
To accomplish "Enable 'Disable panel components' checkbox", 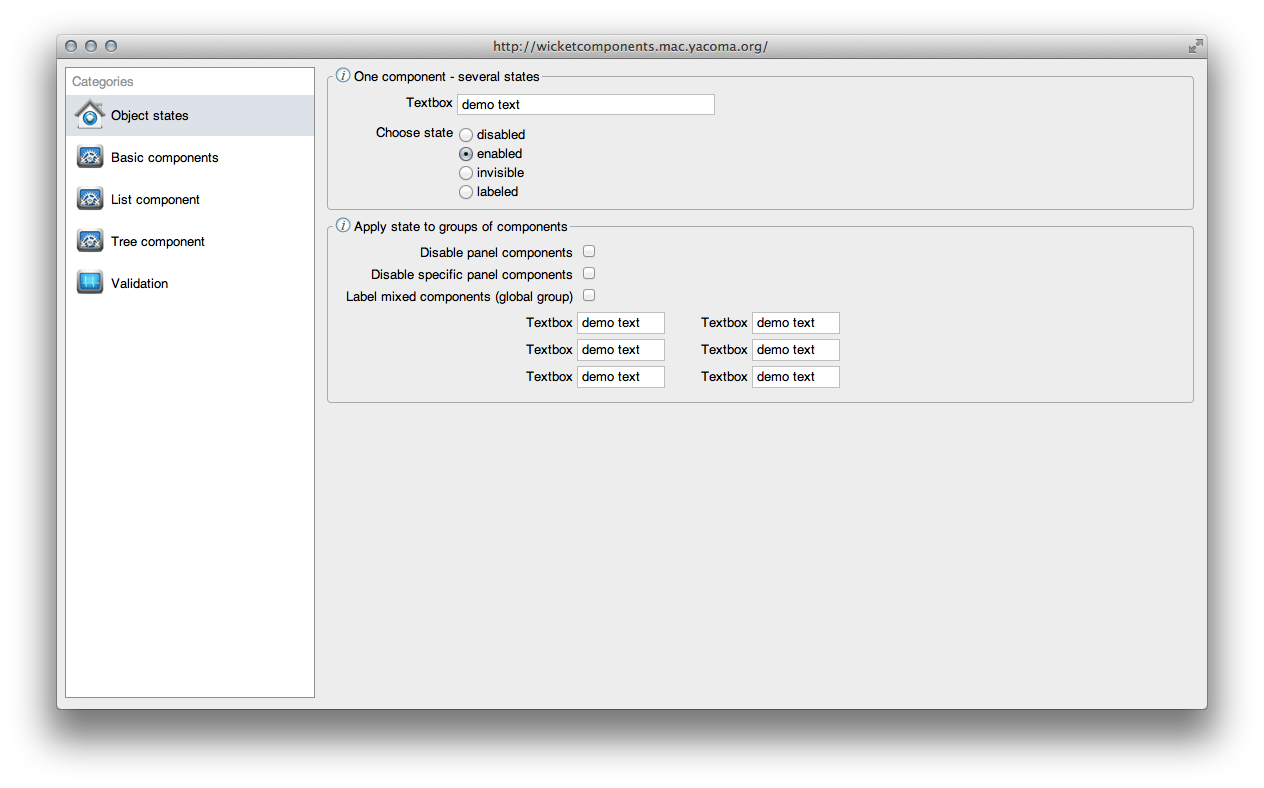I will (x=588, y=251).
